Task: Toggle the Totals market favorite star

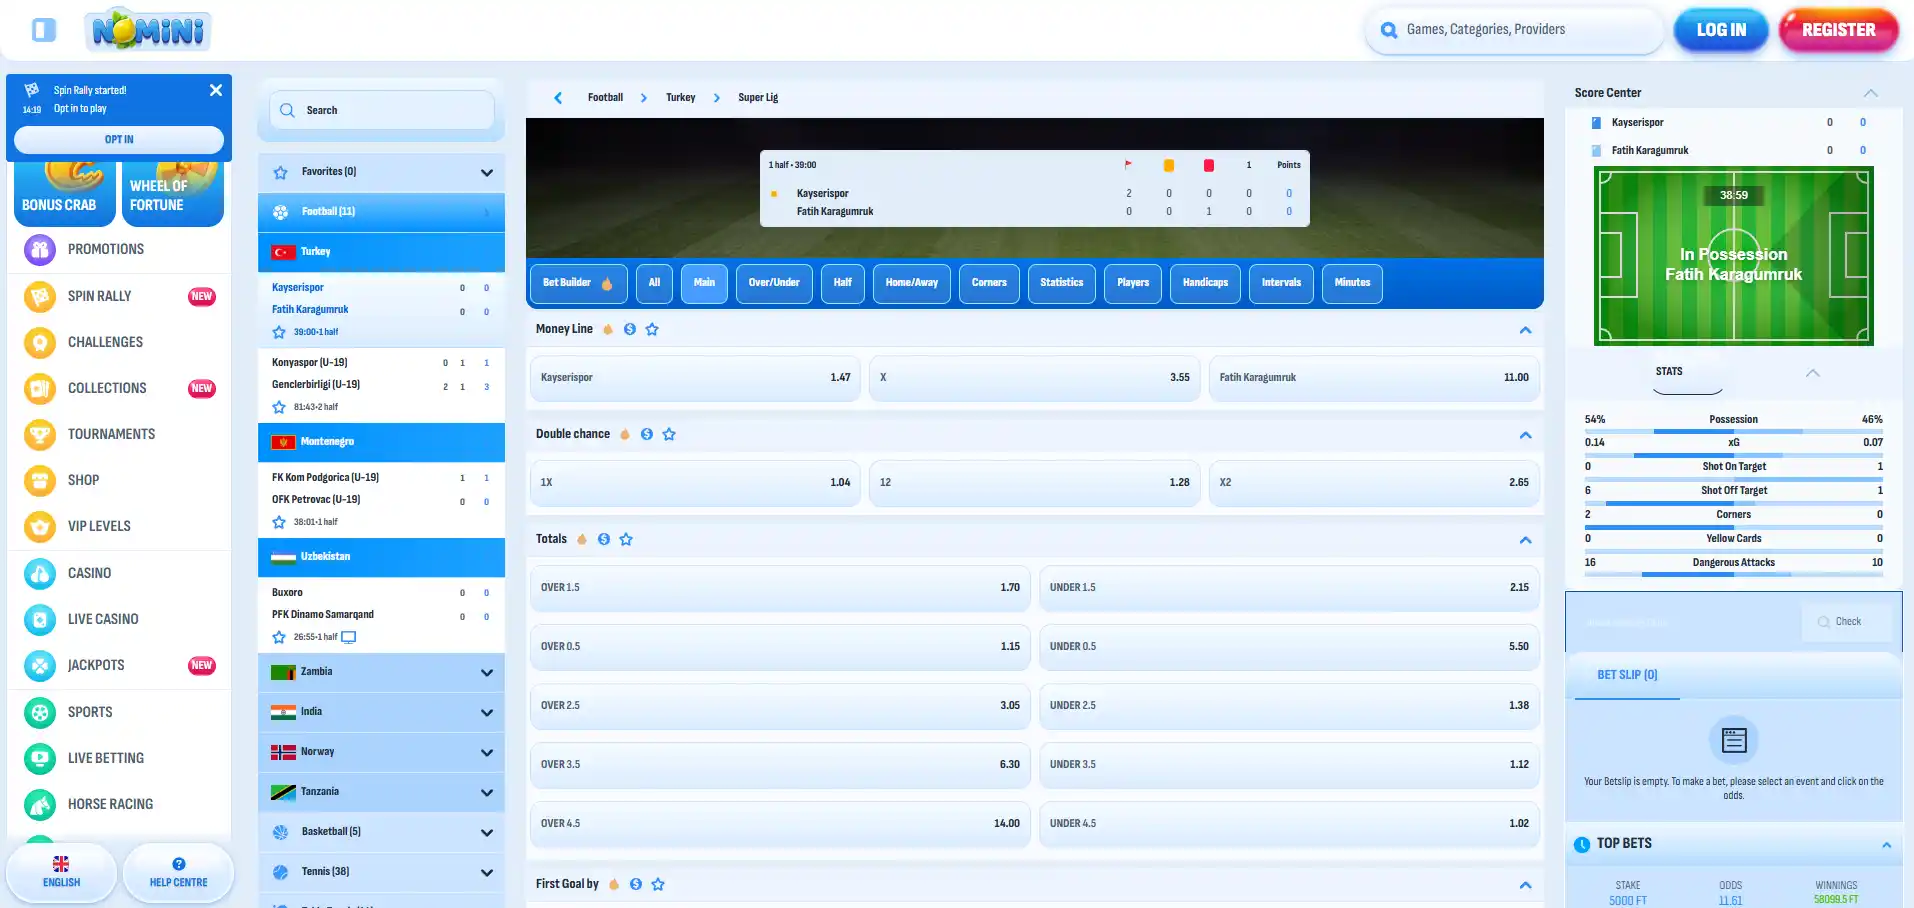Action: tap(626, 539)
